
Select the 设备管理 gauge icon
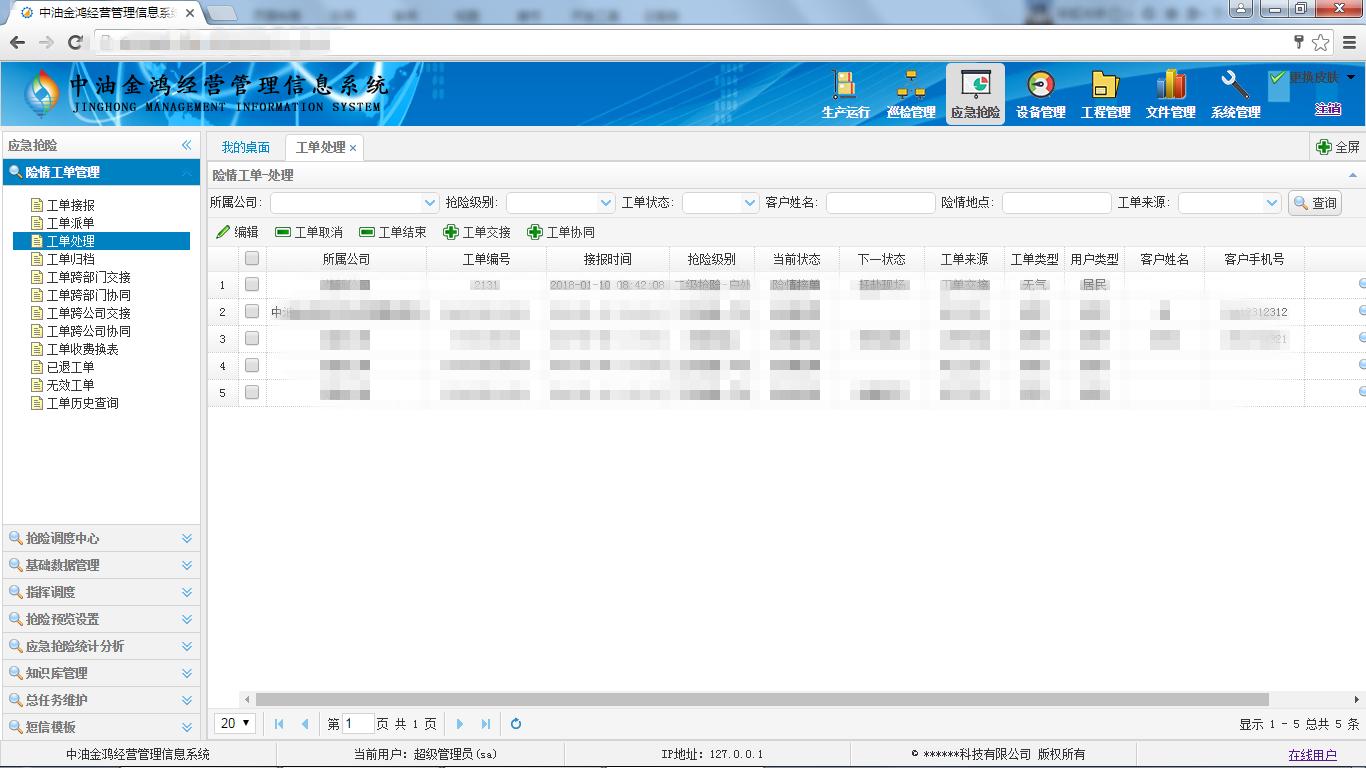click(x=1040, y=86)
